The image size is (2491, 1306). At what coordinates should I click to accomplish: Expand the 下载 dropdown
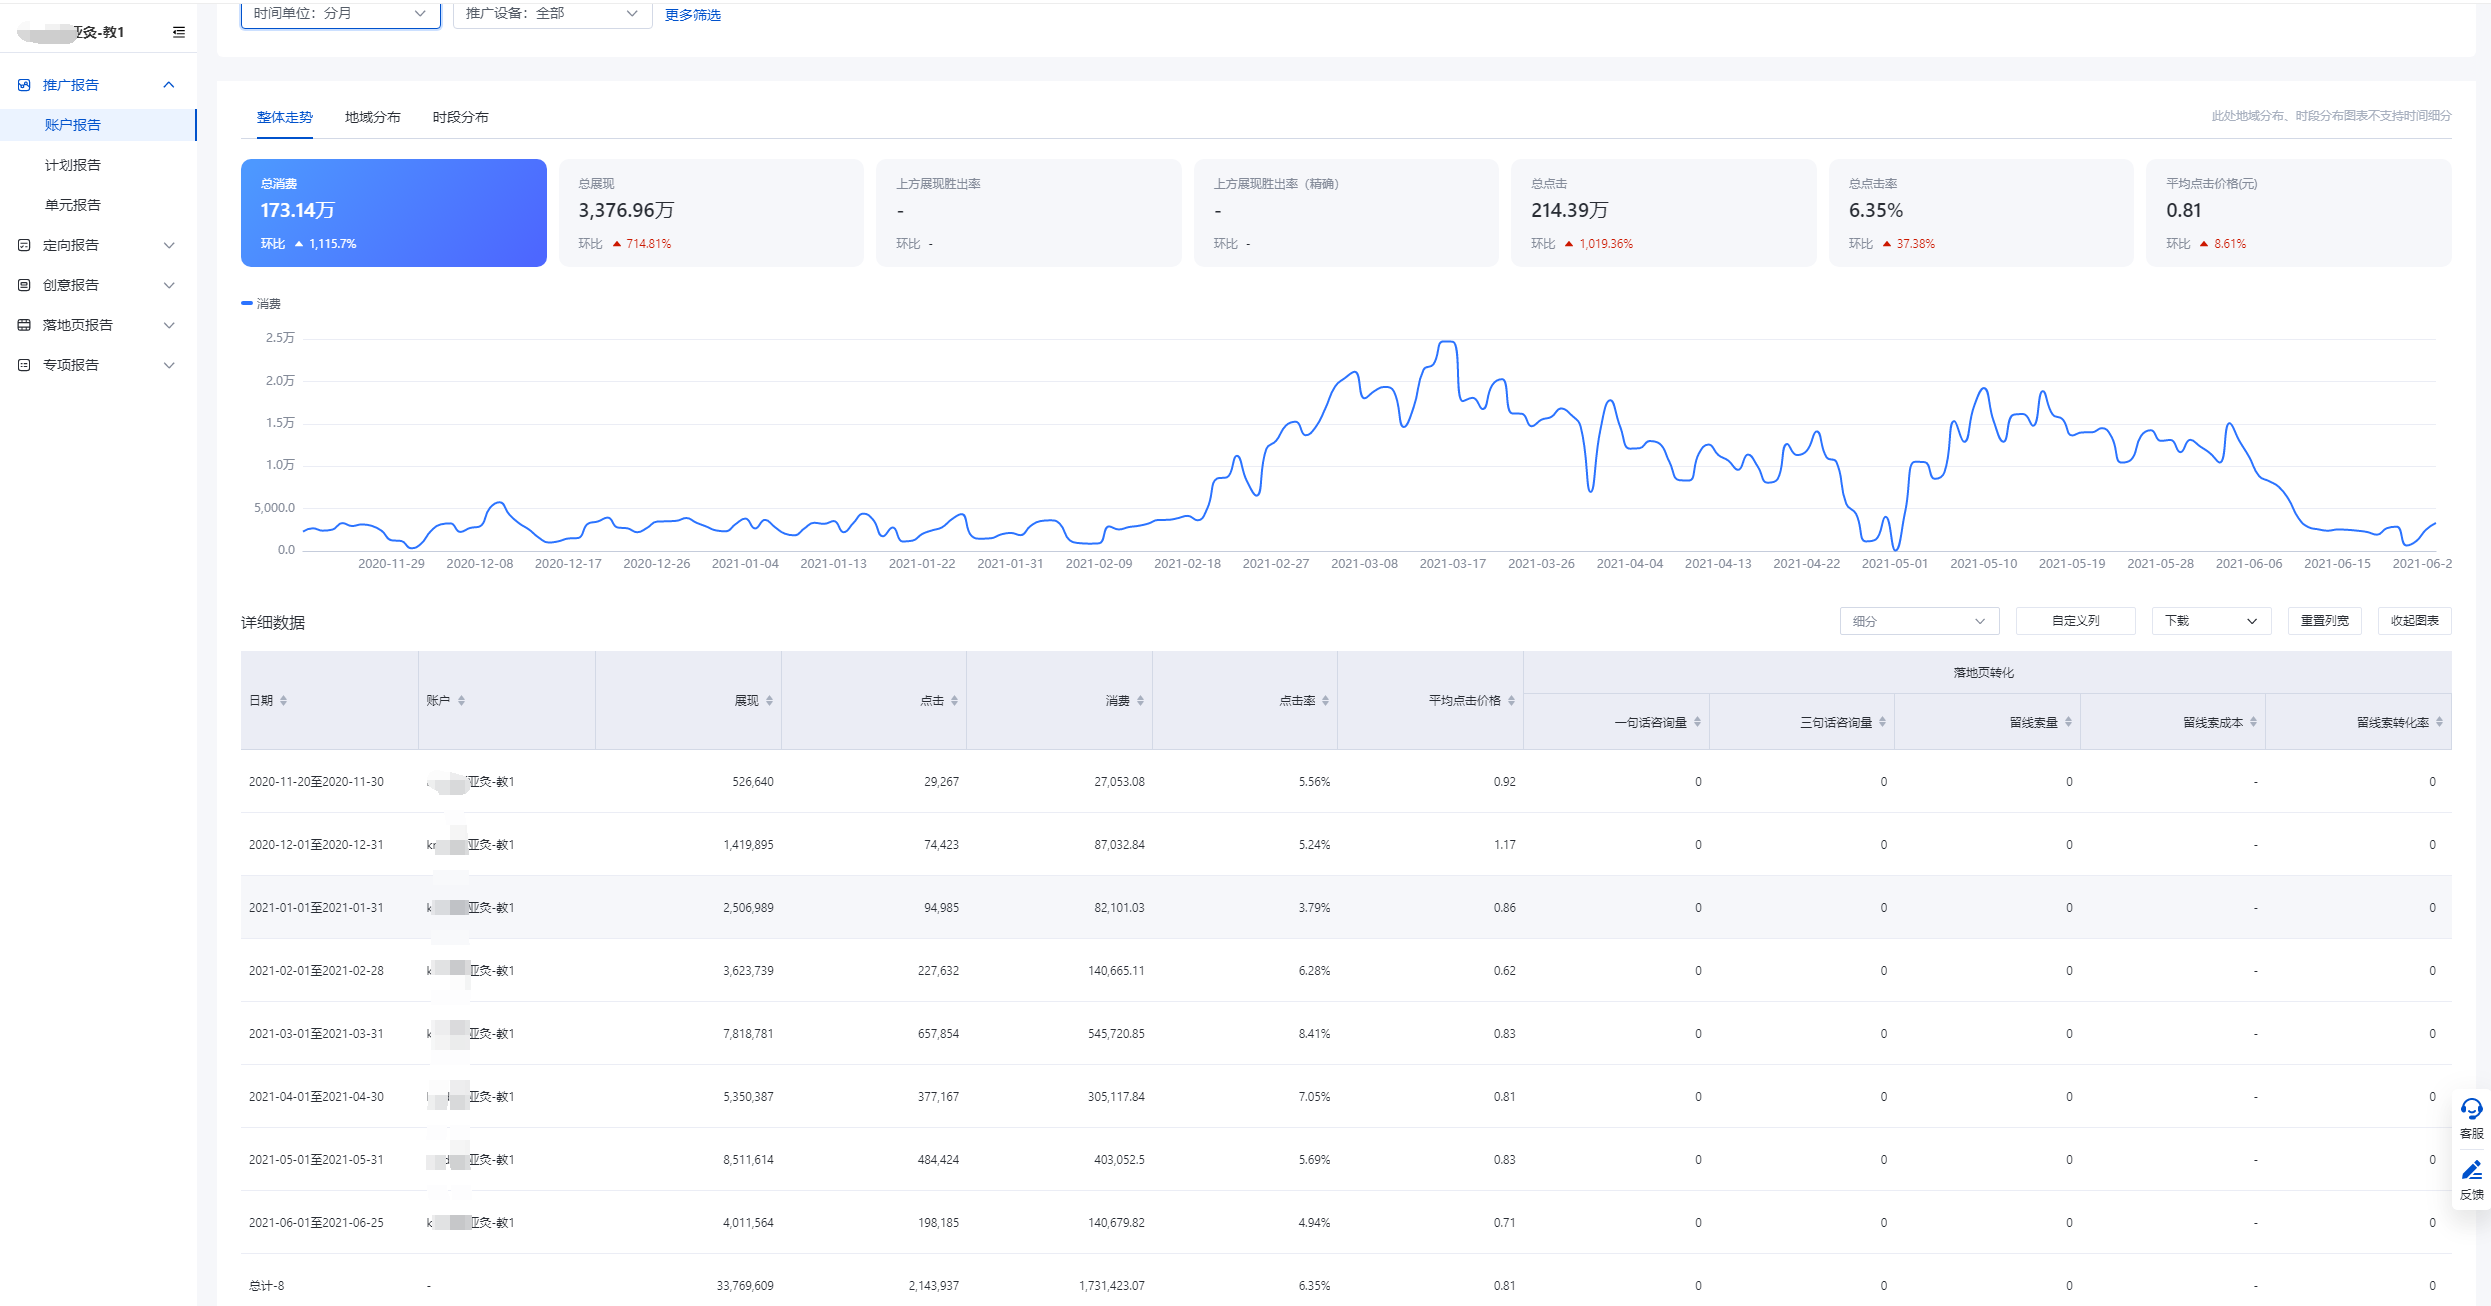click(2210, 621)
